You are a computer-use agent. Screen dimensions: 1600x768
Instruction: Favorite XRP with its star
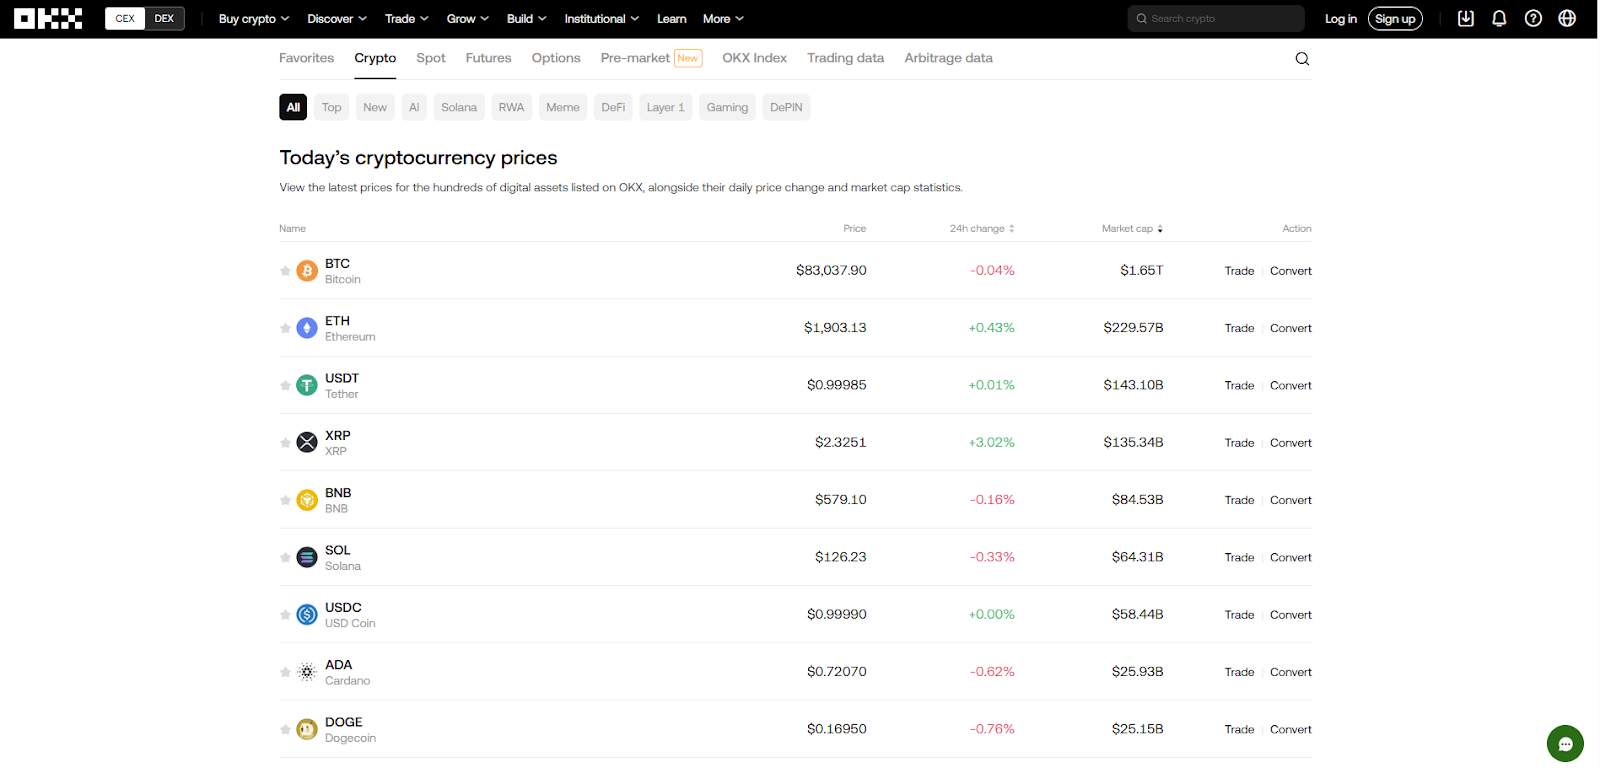click(285, 442)
